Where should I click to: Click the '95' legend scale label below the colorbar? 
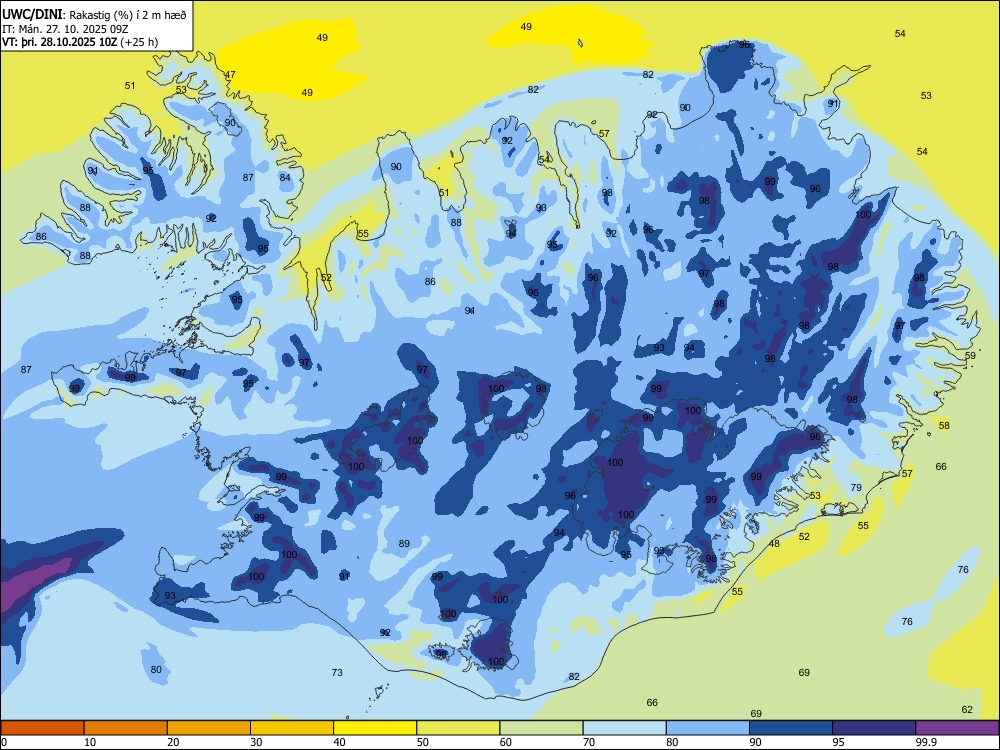point(839,742)
